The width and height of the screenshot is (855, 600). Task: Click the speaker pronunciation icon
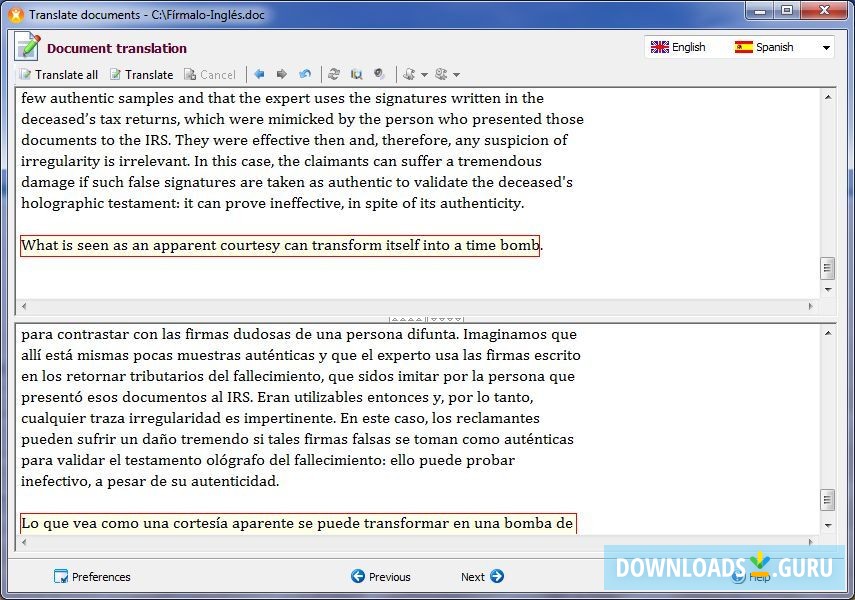(x=378, y=74)
